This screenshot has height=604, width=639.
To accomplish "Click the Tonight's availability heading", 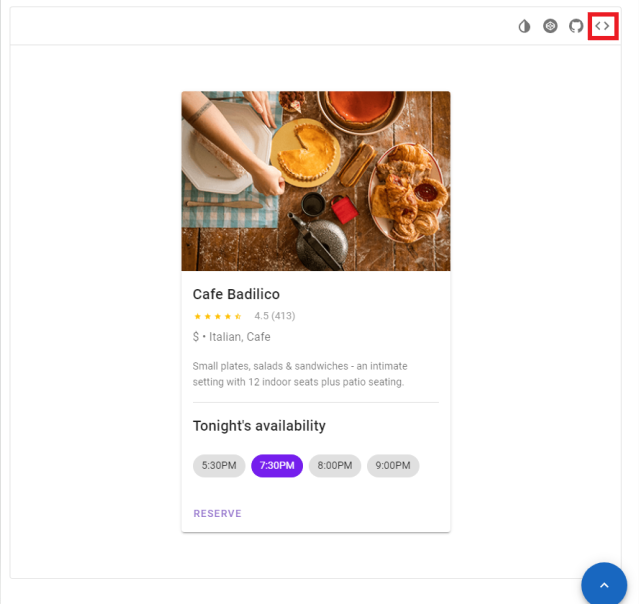I will point(259,425).
